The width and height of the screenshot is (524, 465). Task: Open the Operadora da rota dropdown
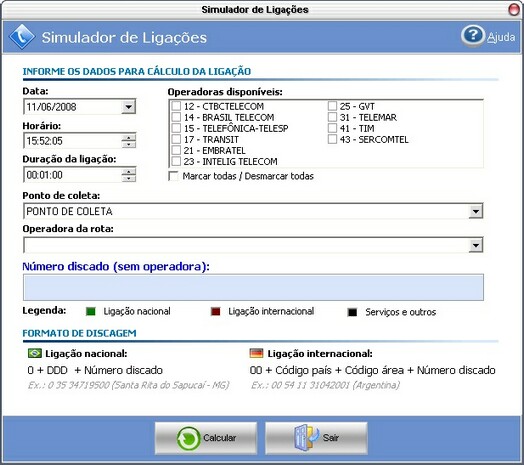point(476,245)
